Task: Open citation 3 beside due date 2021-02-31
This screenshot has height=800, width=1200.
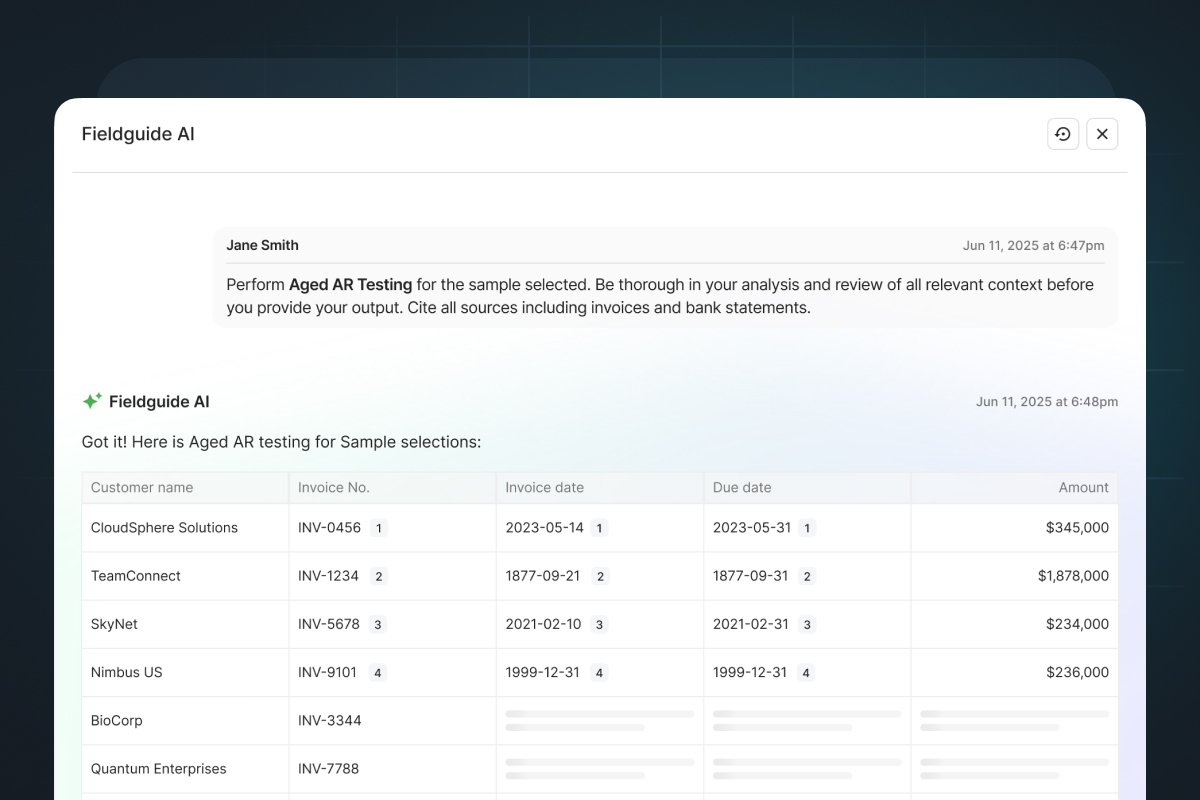Action: tap(807, 624)
